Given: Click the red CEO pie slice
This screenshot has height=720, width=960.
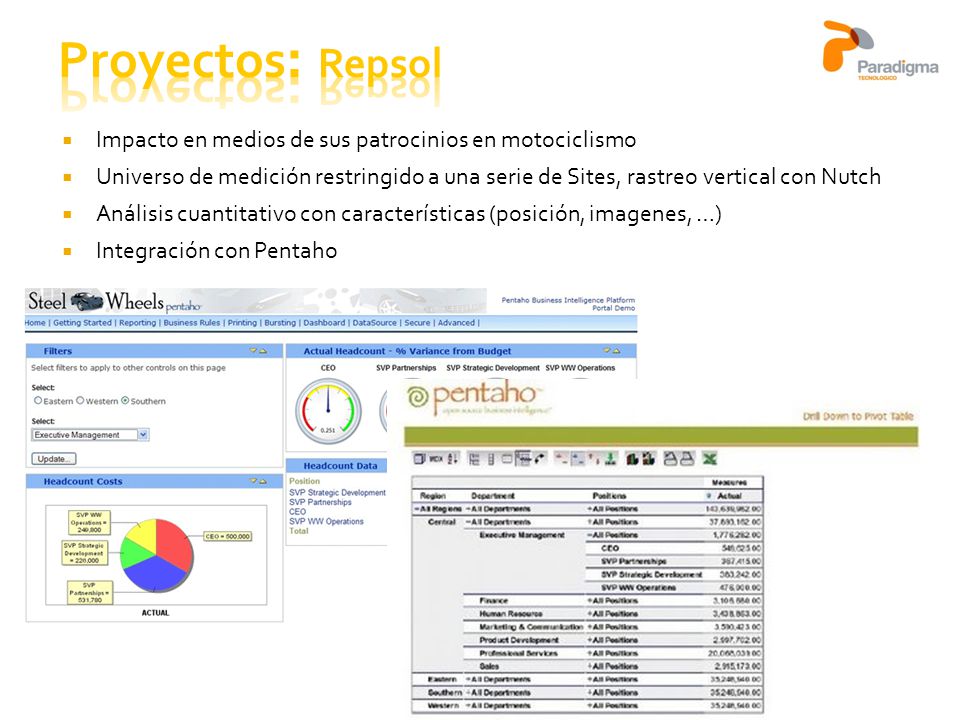Looking at the screenshot, I should click(173, 543).
